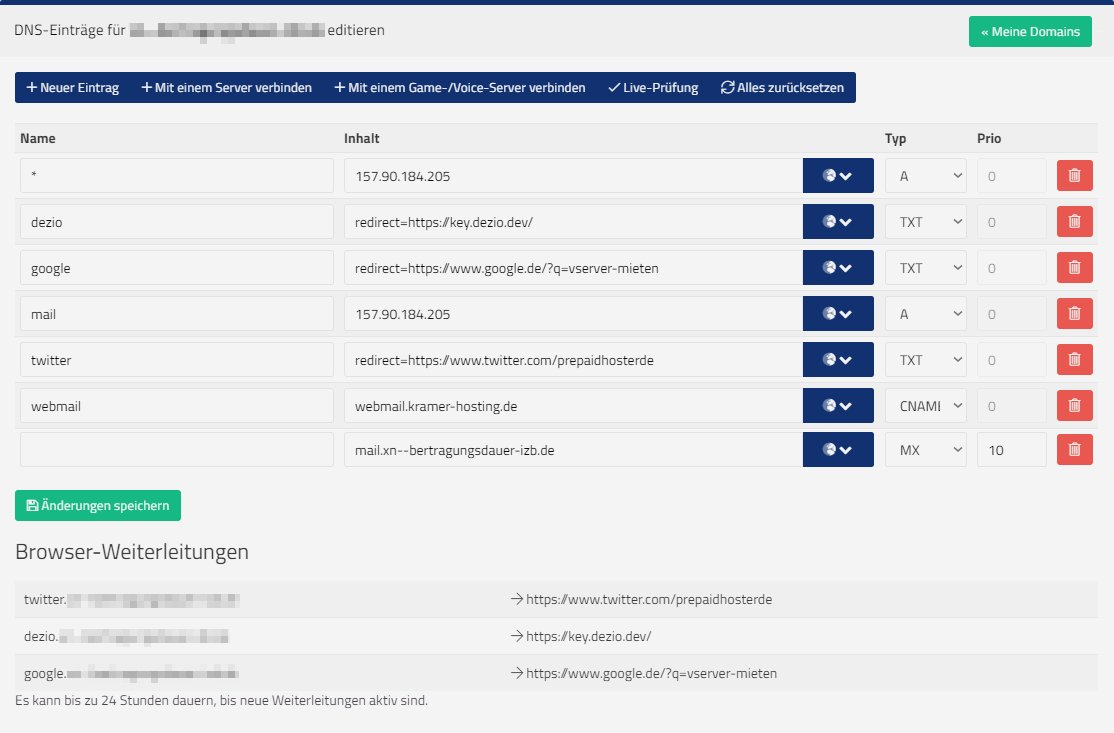Add a new entry with Neuer Eintrag
This screenshot has width=1114, height=733.
click(72, 87)
